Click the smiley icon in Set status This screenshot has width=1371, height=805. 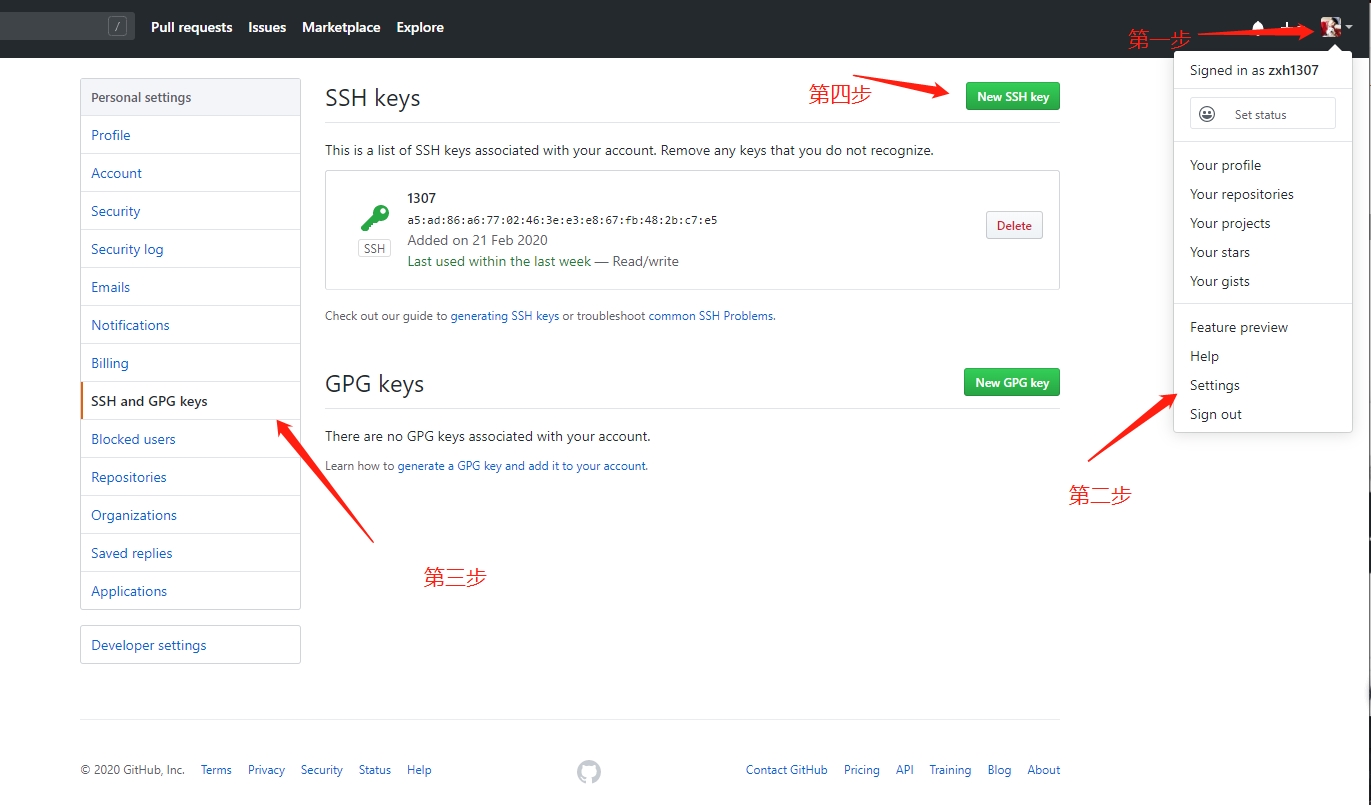point(1207,114)
